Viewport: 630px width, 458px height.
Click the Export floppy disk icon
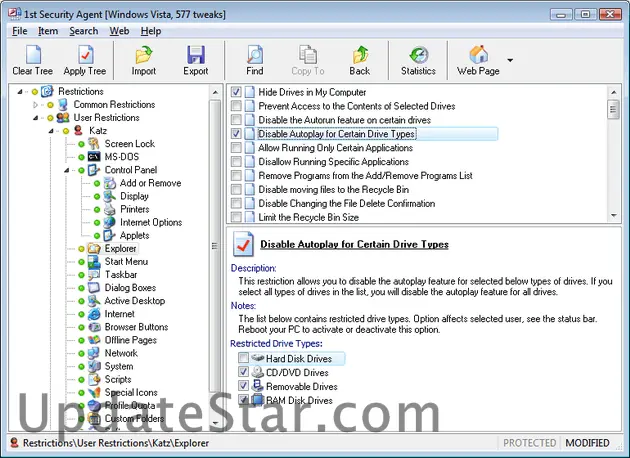196,55
